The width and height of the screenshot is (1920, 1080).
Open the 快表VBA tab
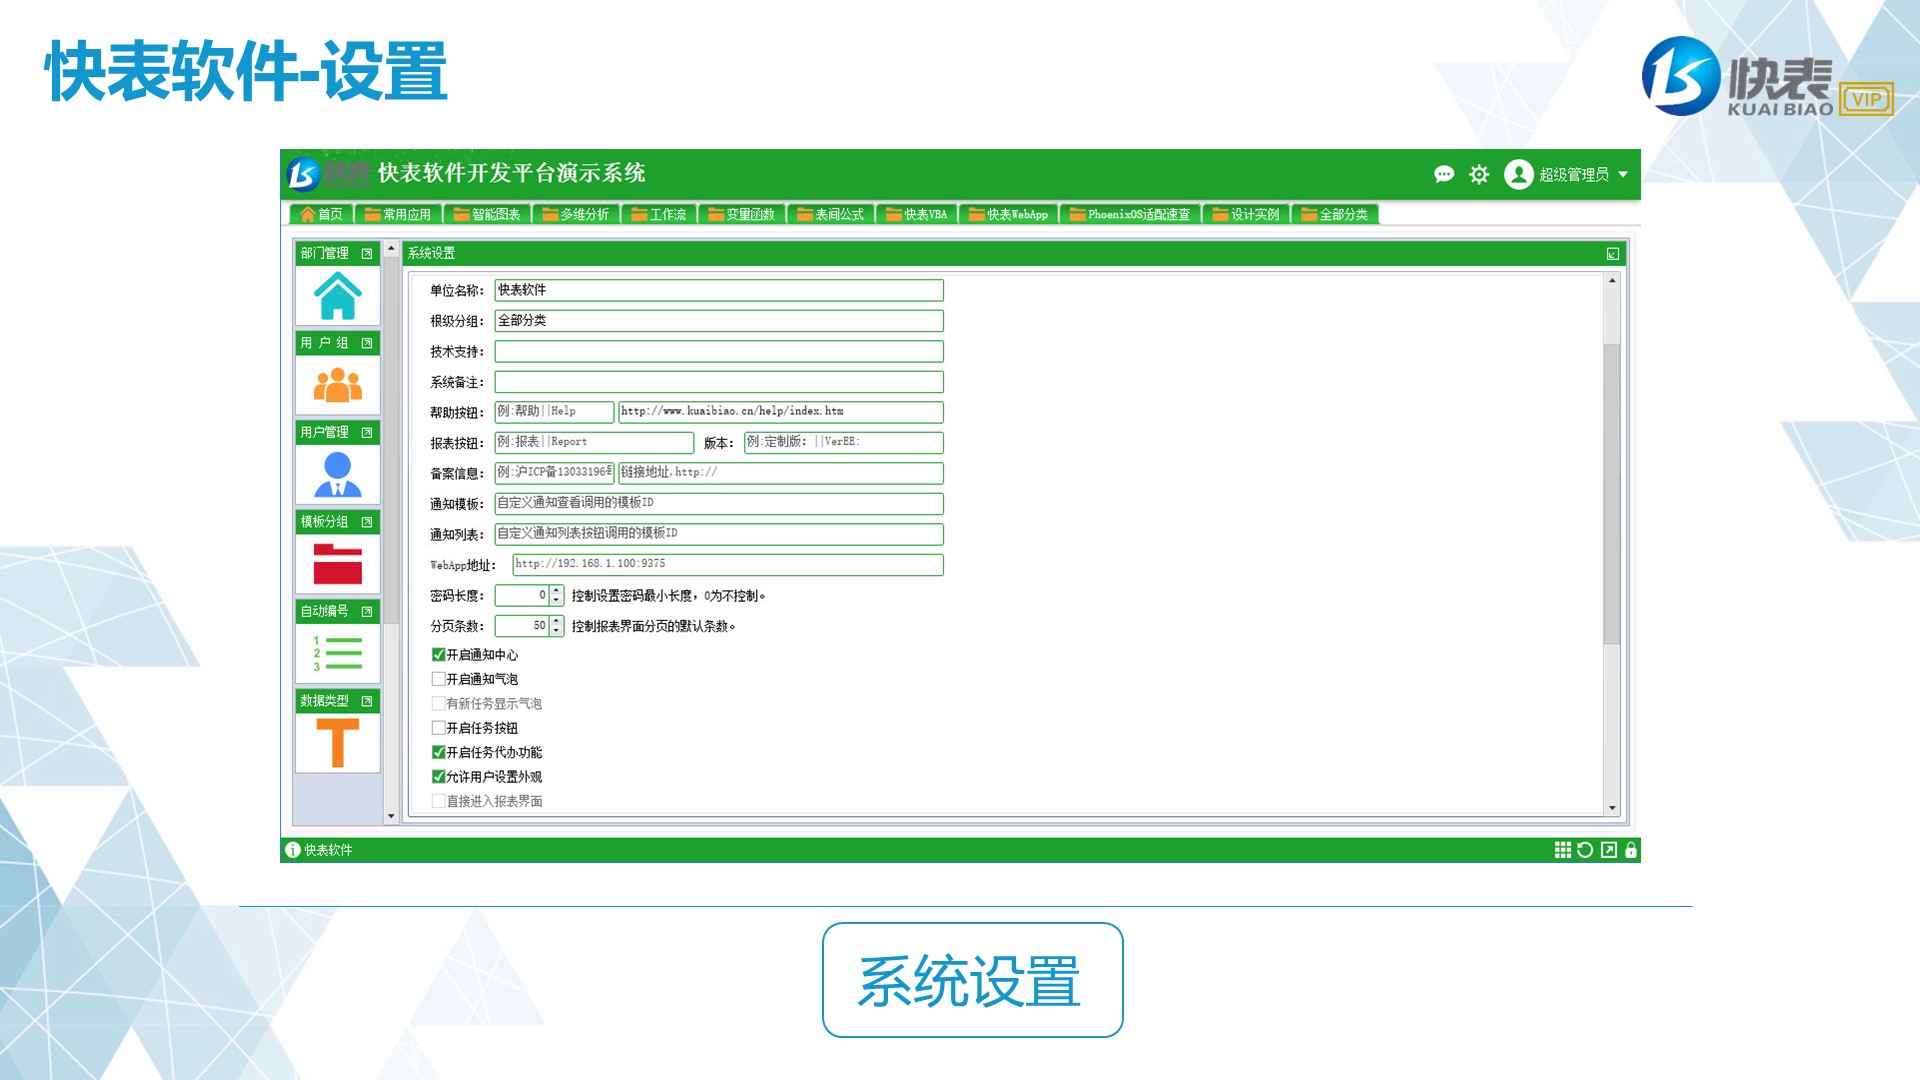tap(917, 215)
